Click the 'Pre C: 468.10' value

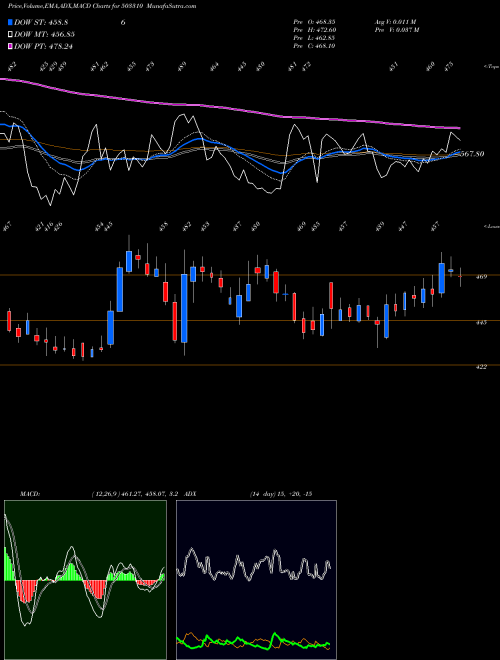tap(314, 46)
